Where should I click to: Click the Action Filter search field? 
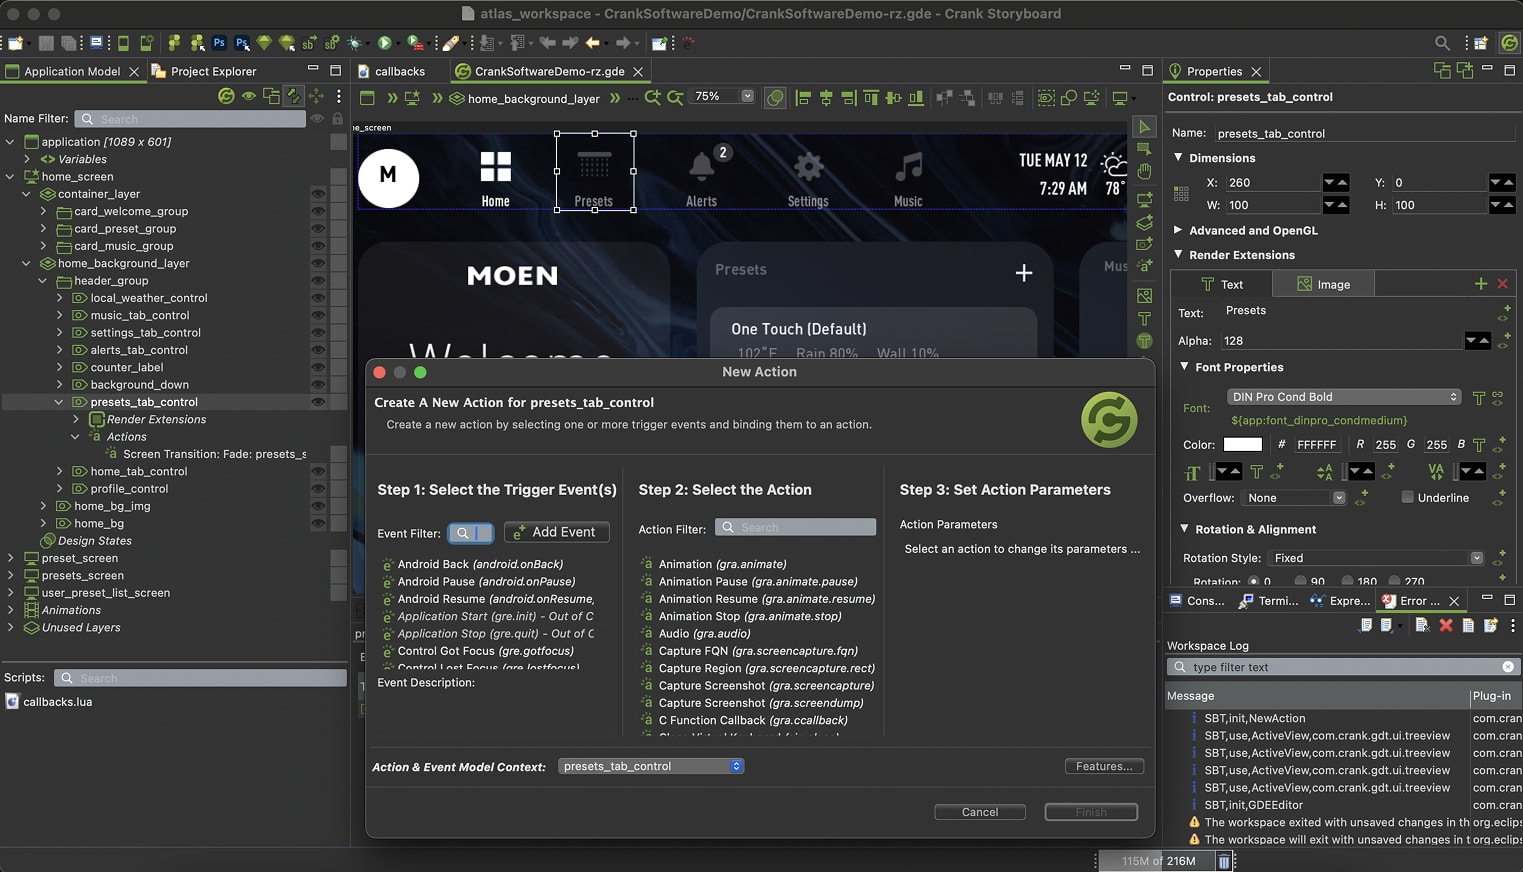[797, 527]
